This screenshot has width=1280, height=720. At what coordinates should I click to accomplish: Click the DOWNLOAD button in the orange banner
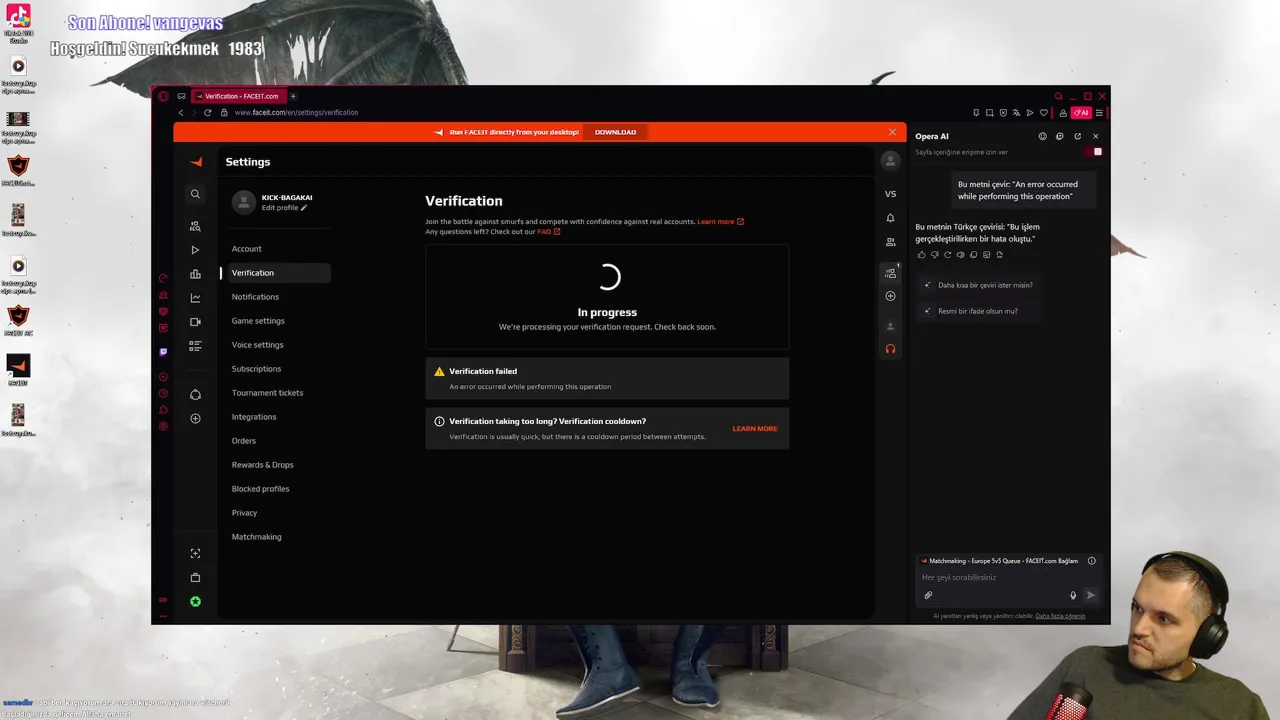tap(615, 132)
